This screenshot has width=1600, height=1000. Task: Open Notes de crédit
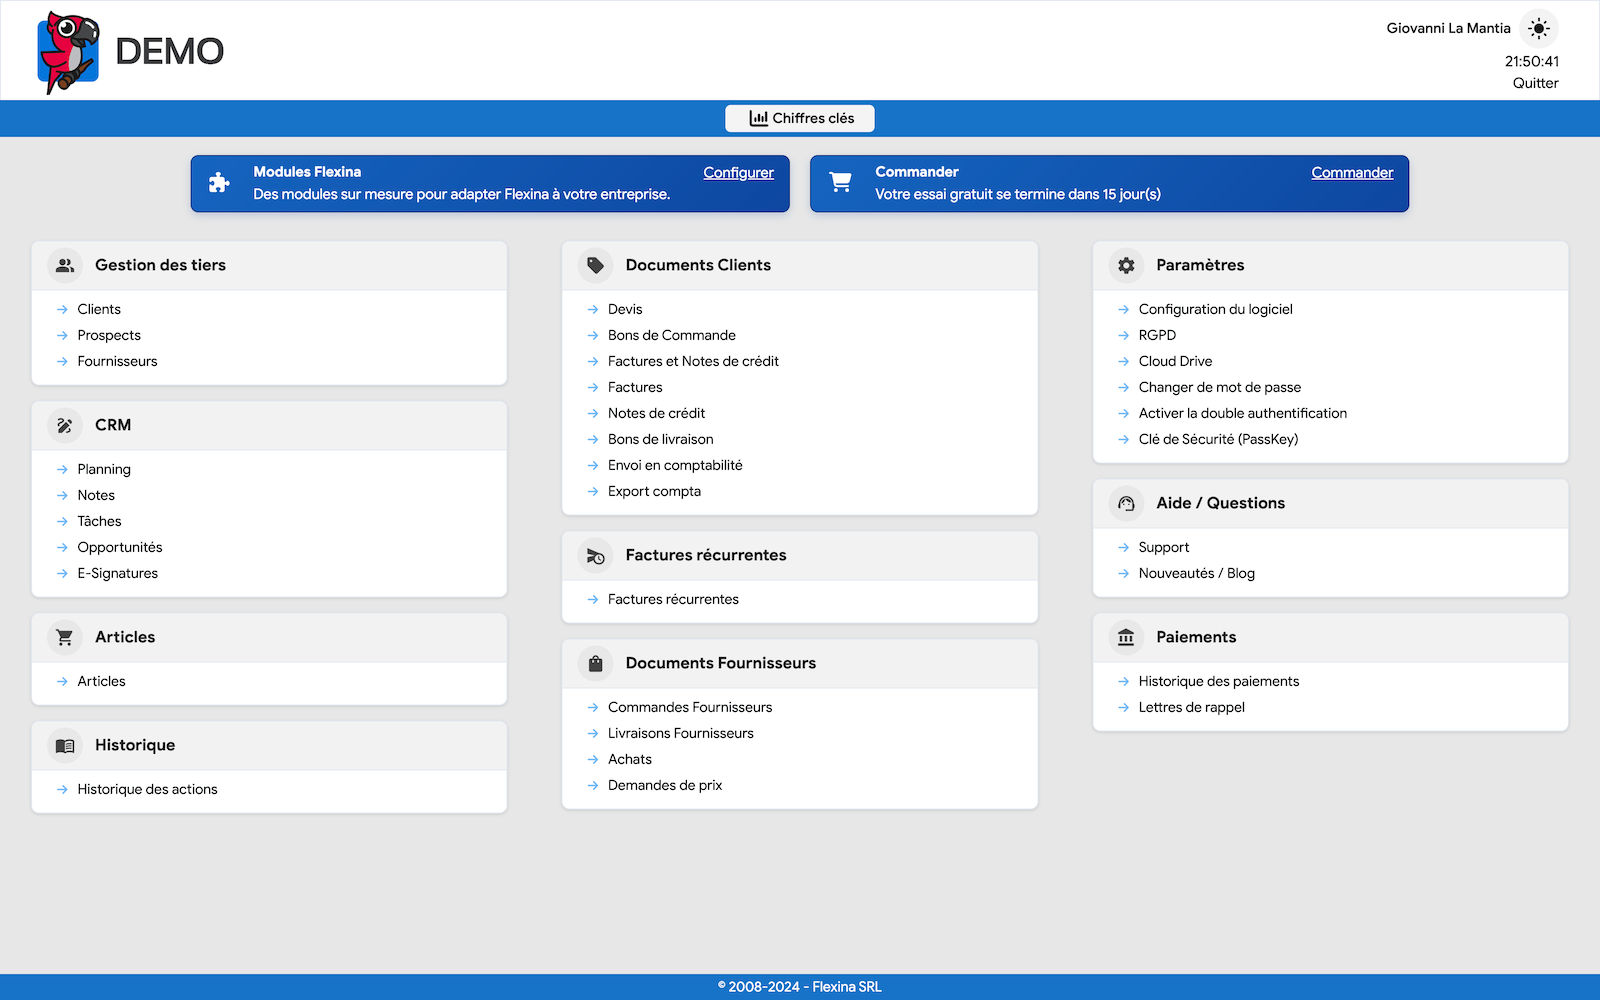coord(656,413)
